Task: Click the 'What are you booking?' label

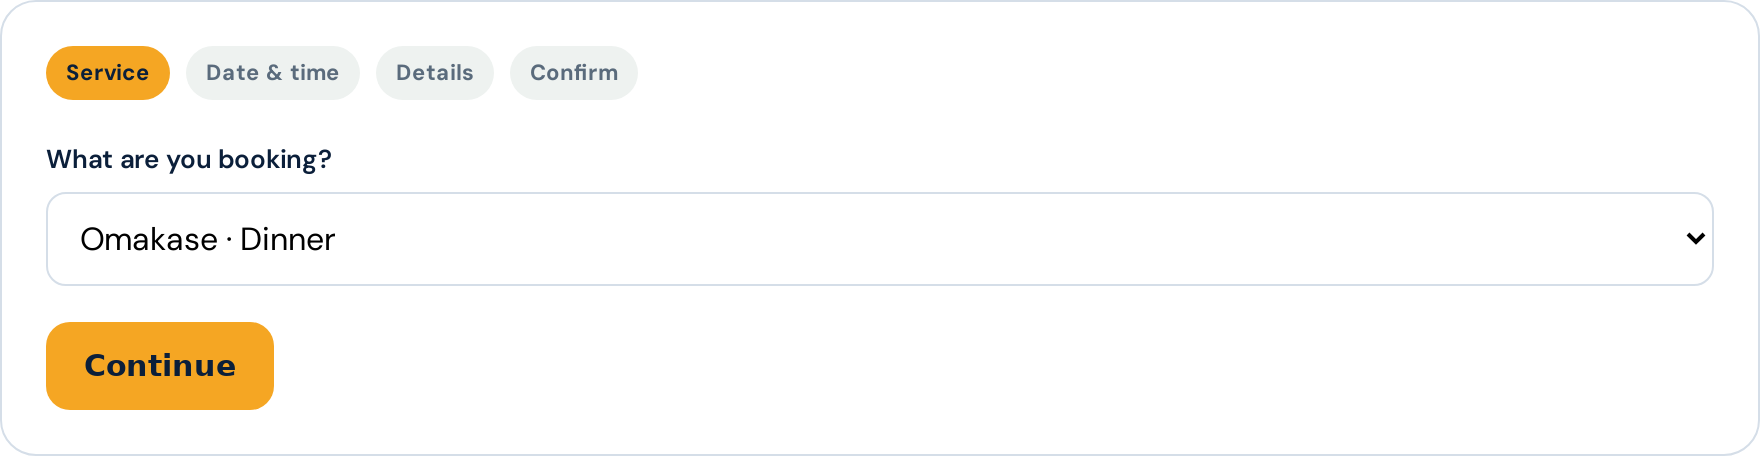Action: 189,160
